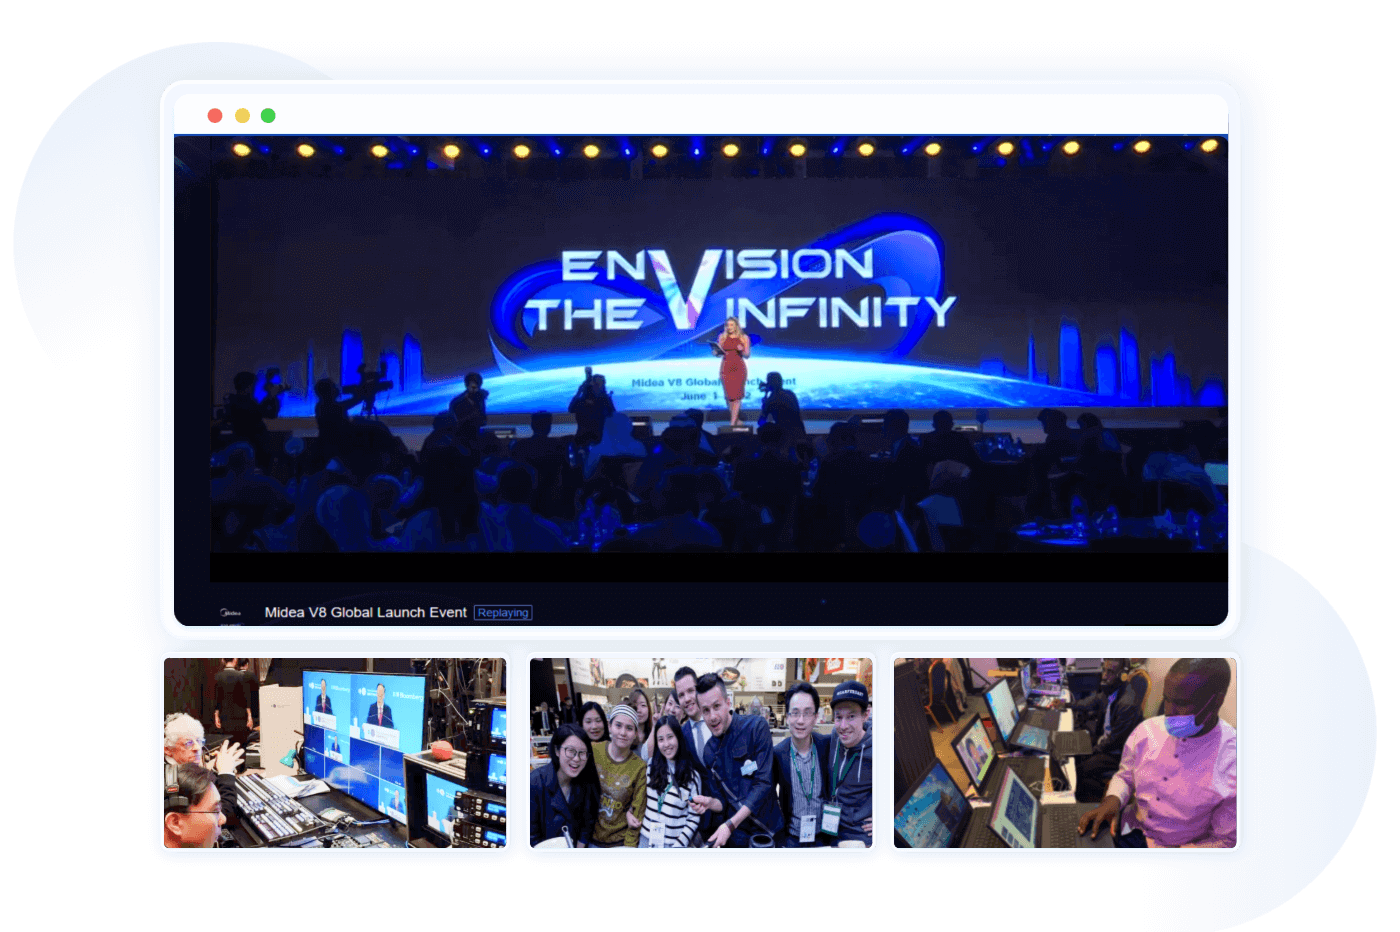
Task: Open the smiling group photo thumbnail
Action: coord(701,753)
